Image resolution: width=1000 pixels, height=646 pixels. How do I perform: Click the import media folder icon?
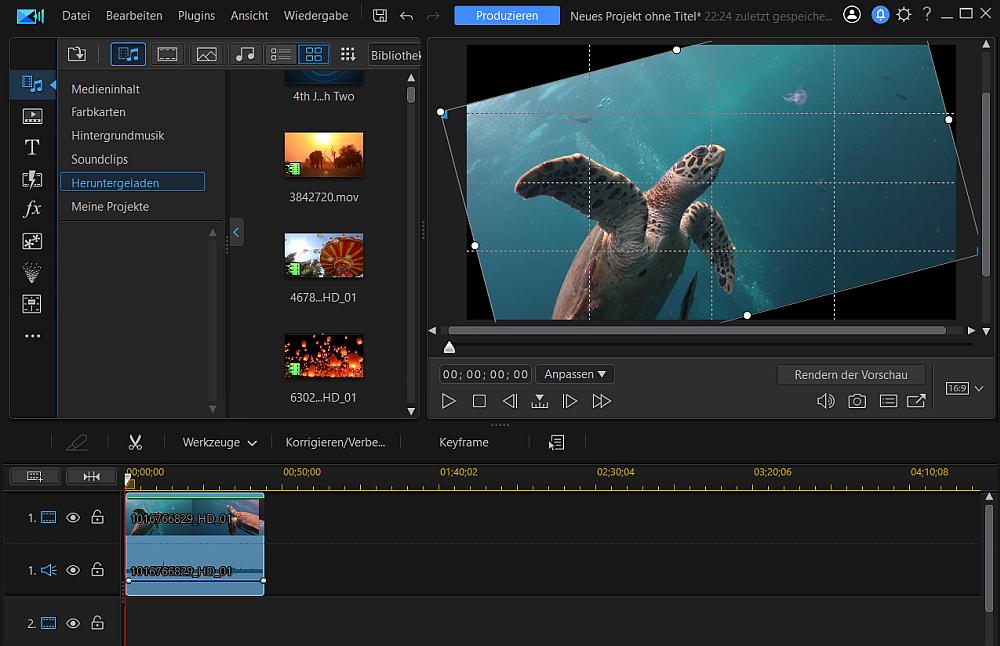pos(77,54)
